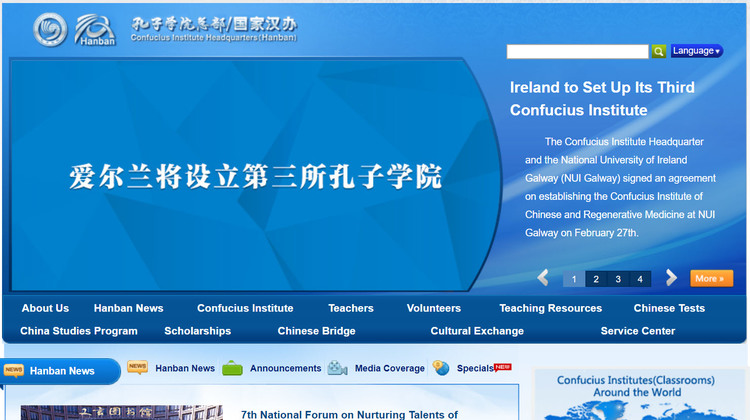Image resolution: width=750 pixels, height=420 pixels.
Task: Switch to the Specials tab
Action: [475, 368]
